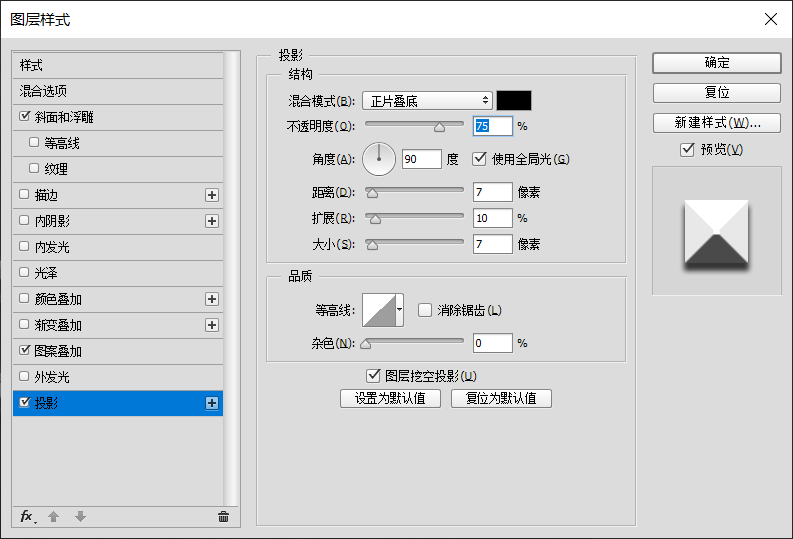Select the 样式 list item

click(118, 65)
